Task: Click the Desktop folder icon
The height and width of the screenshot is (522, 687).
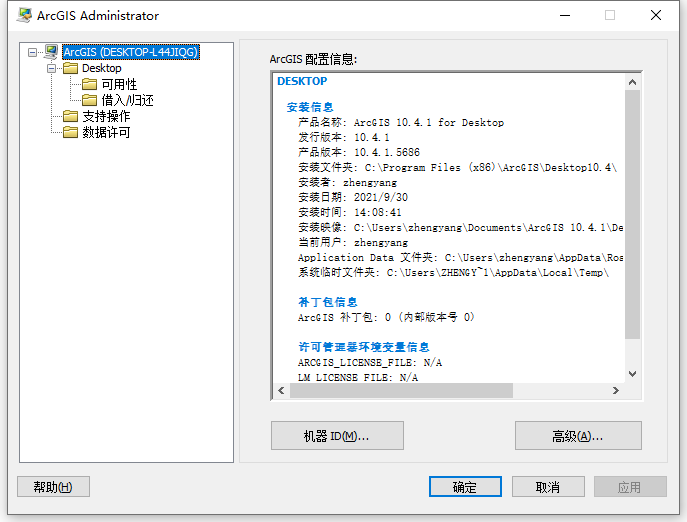Action: click(70, 68)
